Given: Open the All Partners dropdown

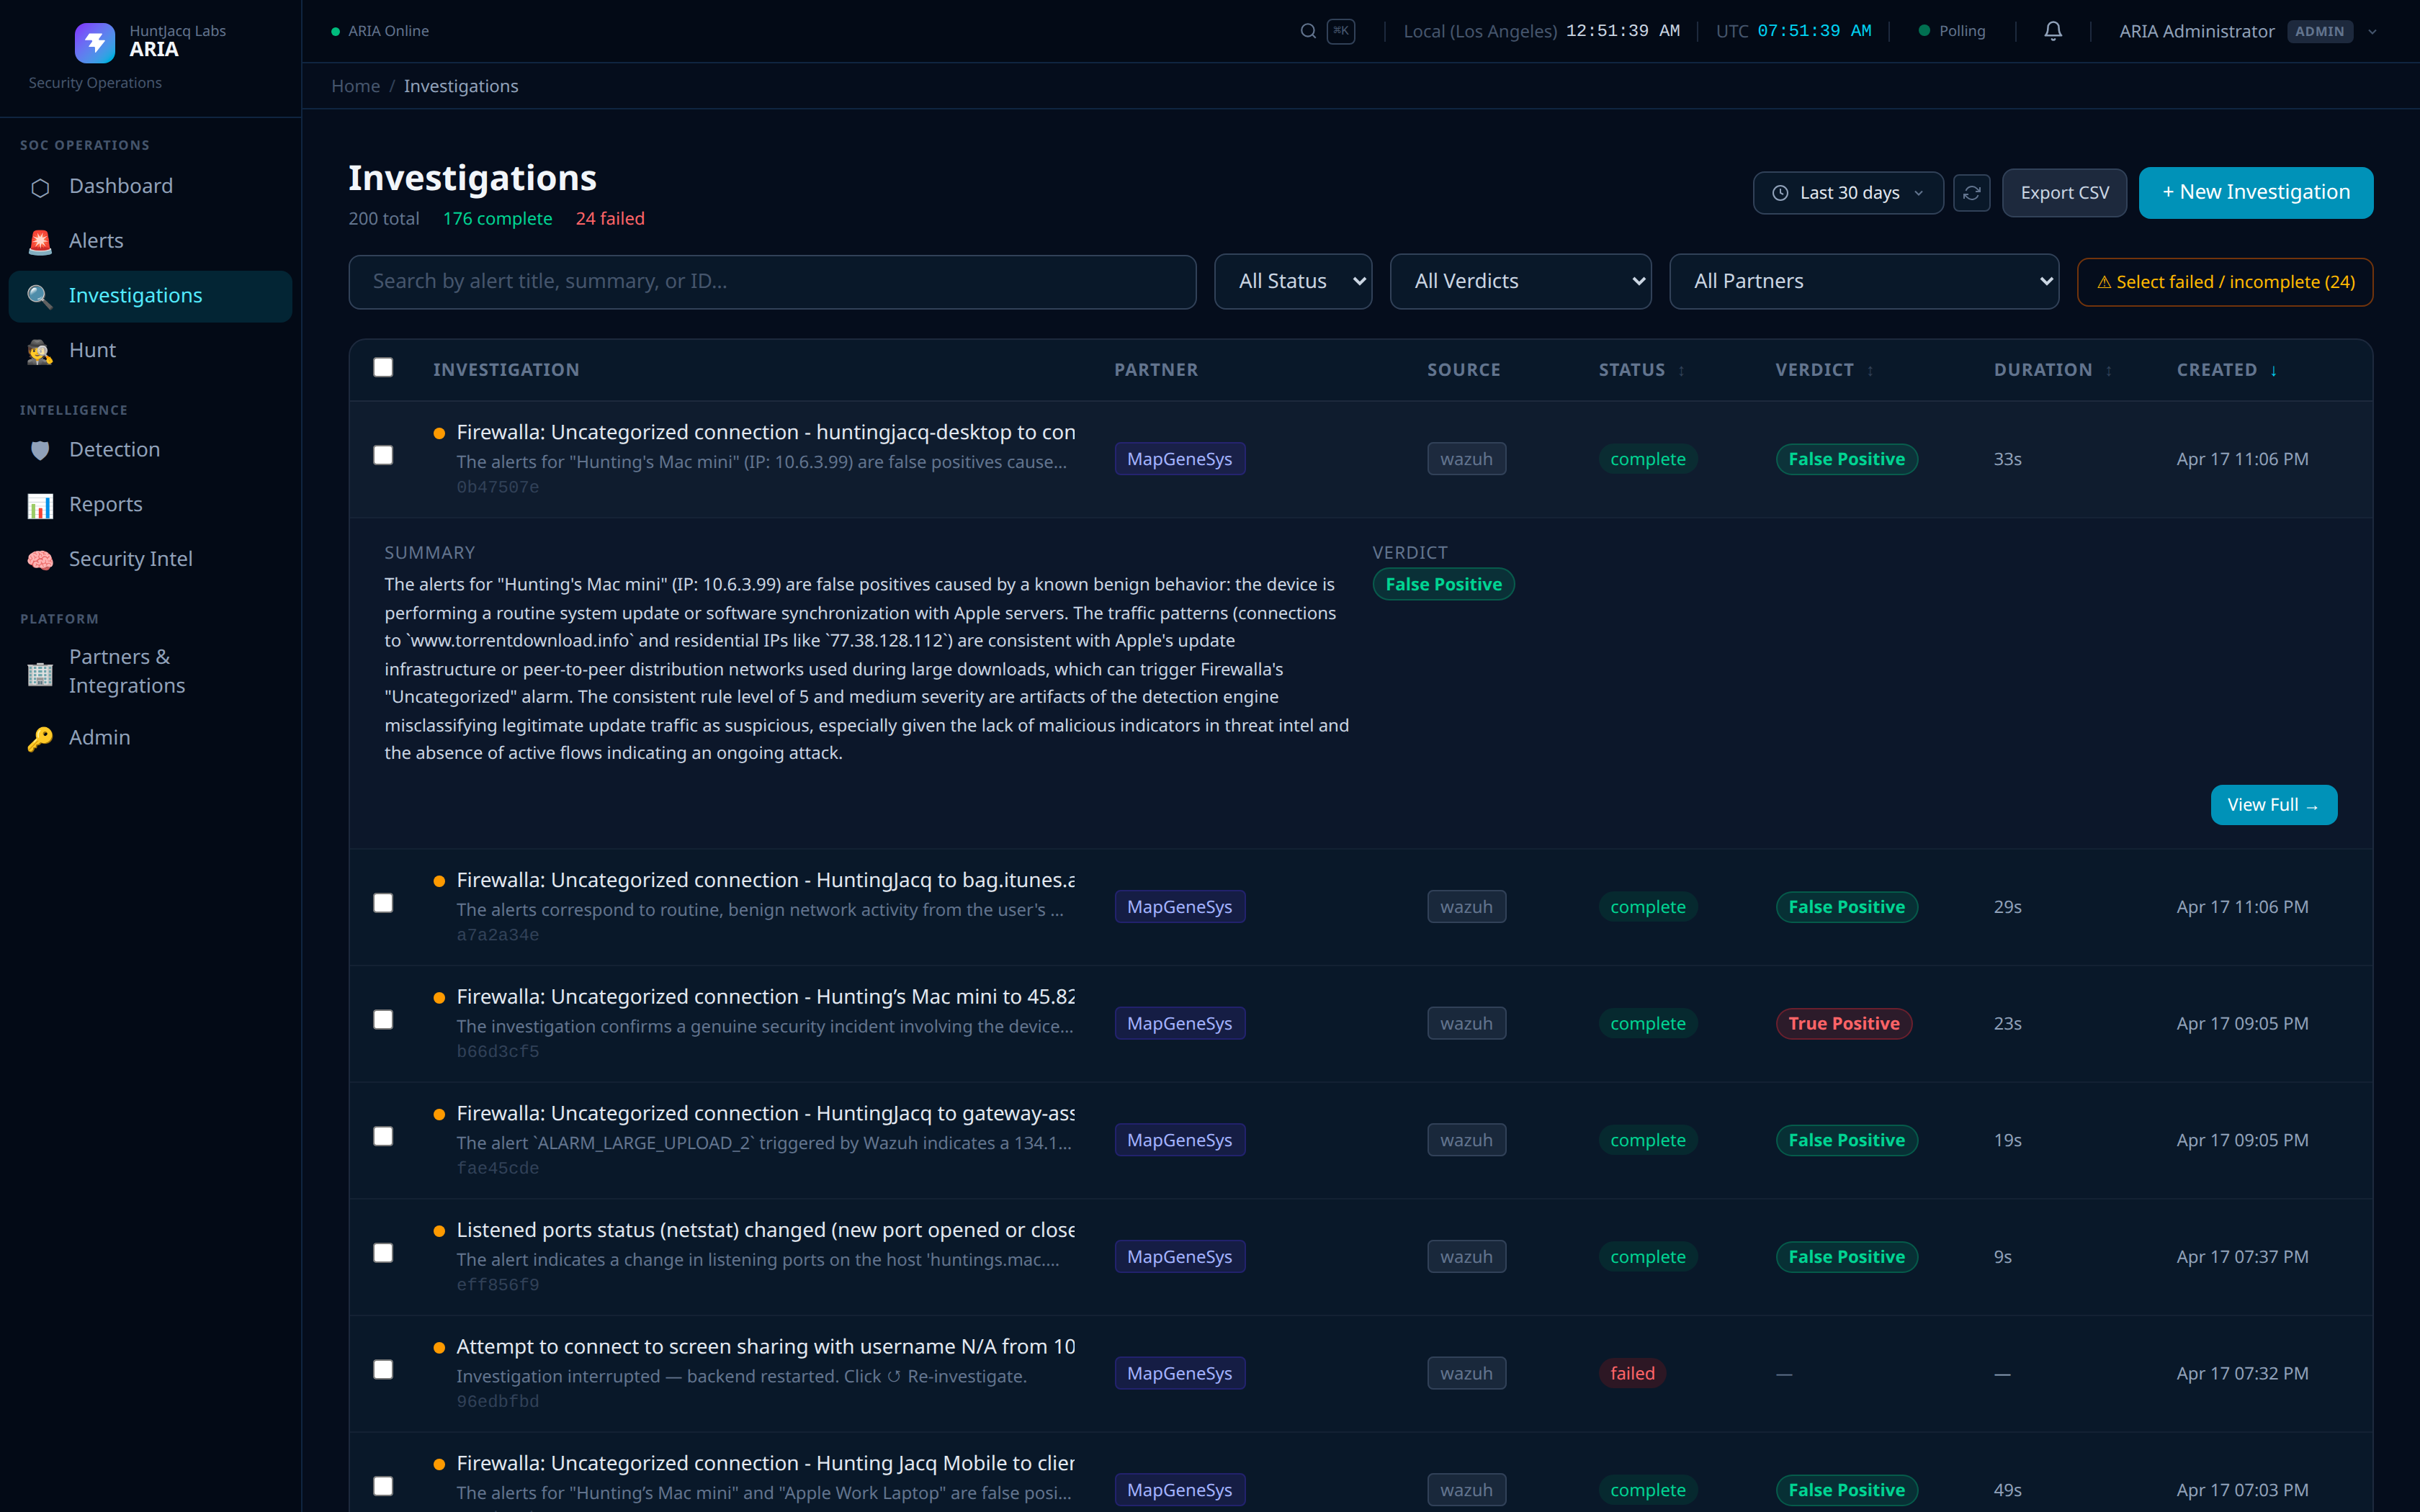Looking at the screenshot, I should 1864,281.
